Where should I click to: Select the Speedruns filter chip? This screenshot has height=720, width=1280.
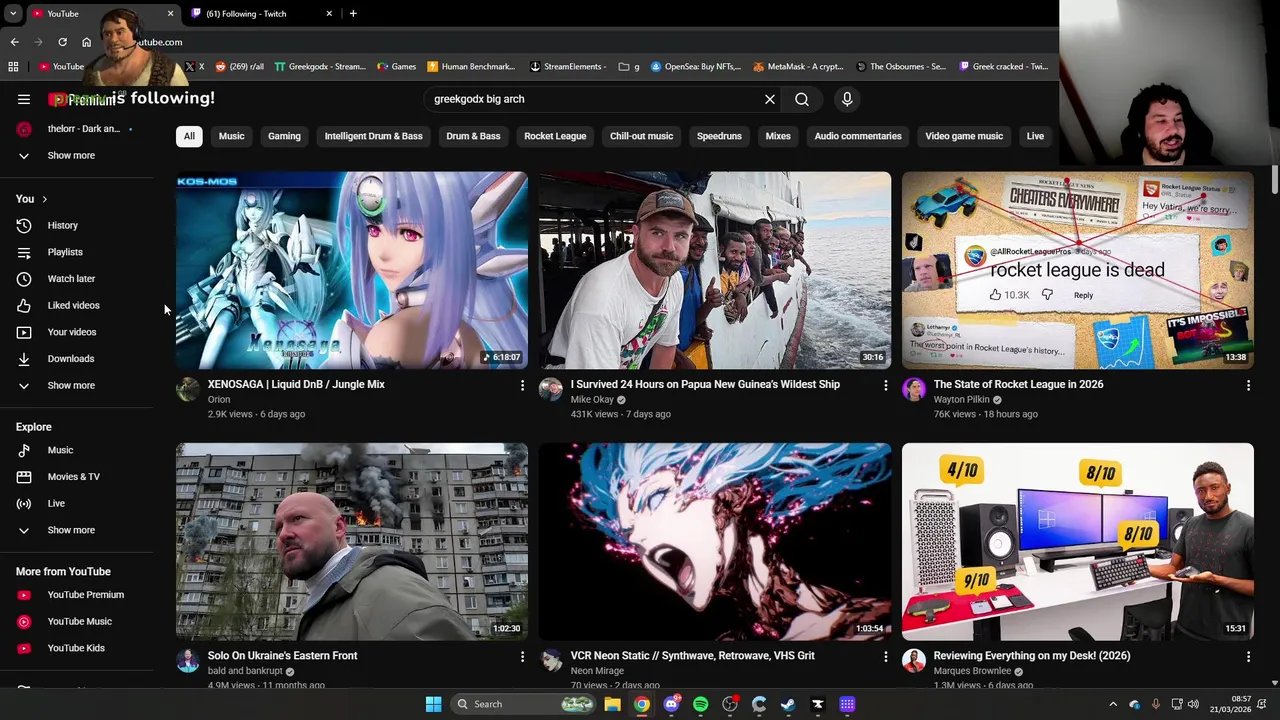tap(719, 136)
